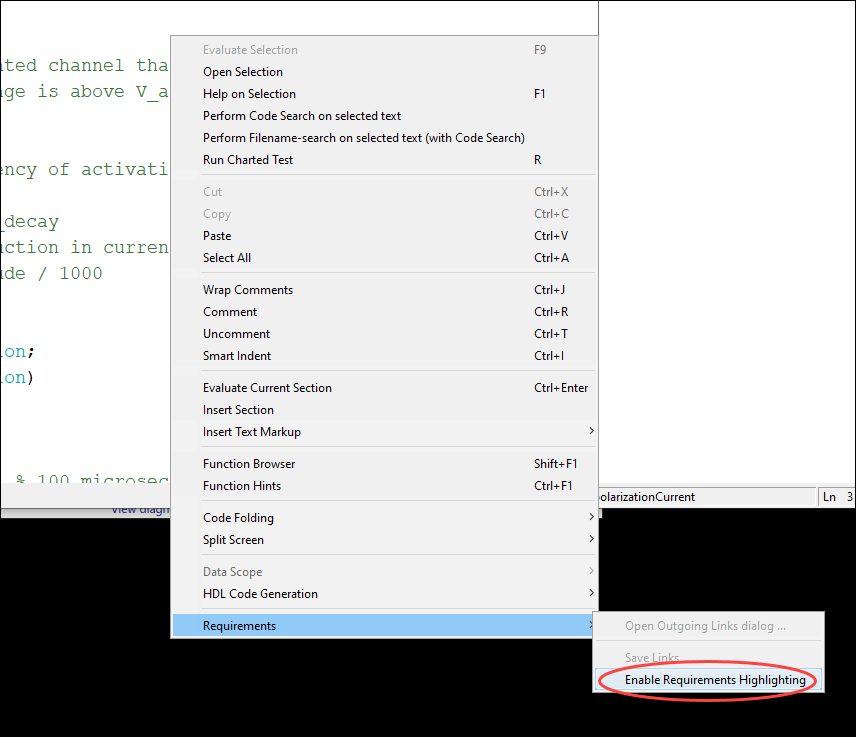Click Wrap Comments option
The image size is (856, 737).
pyautogui.click(x=248, y=290)
